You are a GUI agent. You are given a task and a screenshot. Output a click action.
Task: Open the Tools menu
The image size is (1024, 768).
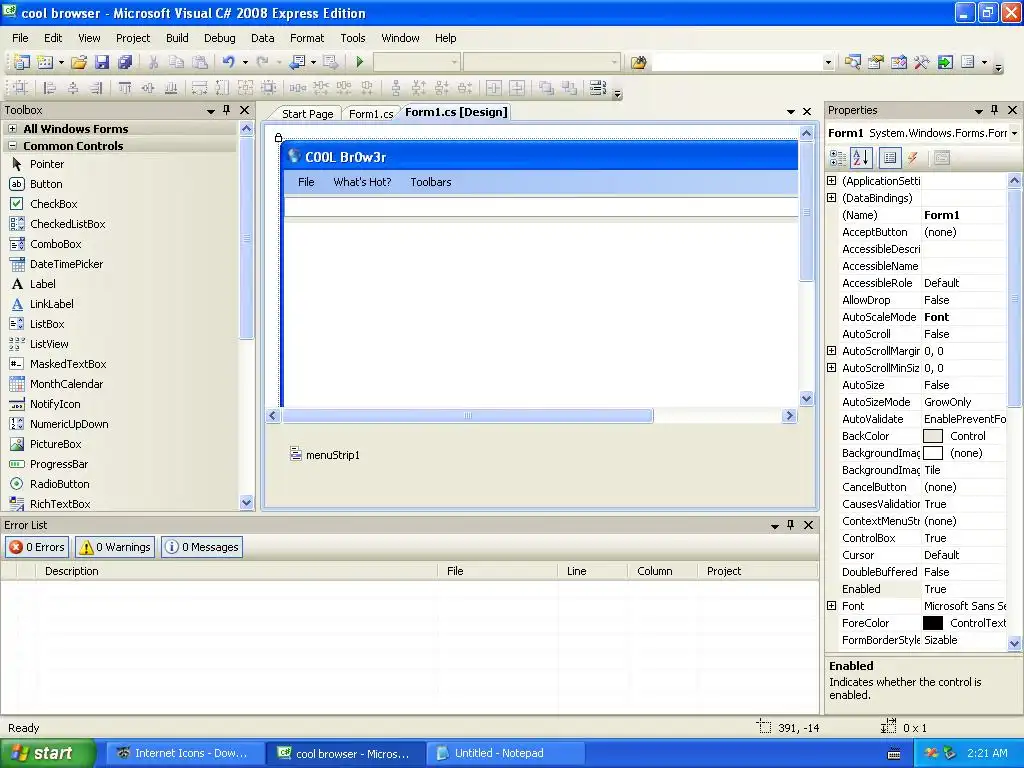tap(353, 38)
